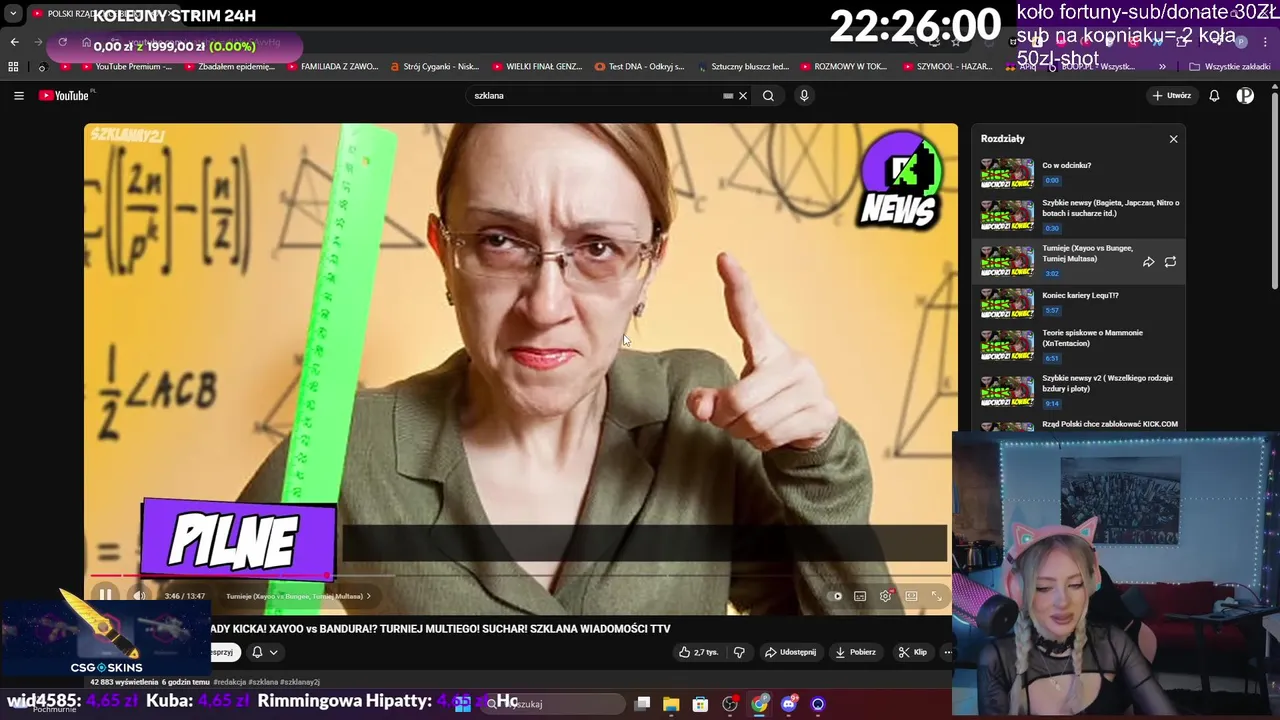The width and height of the screenshot is (1280, 720).
Task: Share the Turnieje chapter via arrow icon
Action: pyautogui.click(x=1149, y=262)
